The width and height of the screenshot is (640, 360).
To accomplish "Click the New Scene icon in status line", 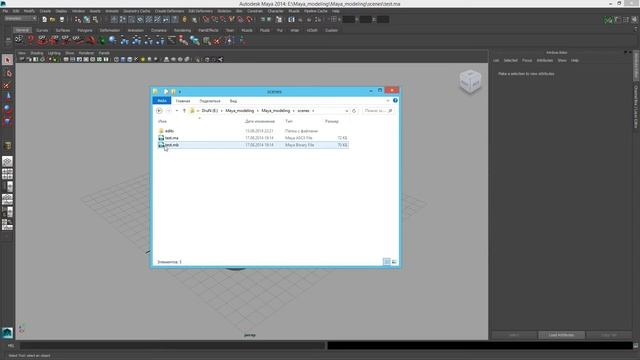I will [44, 19].
